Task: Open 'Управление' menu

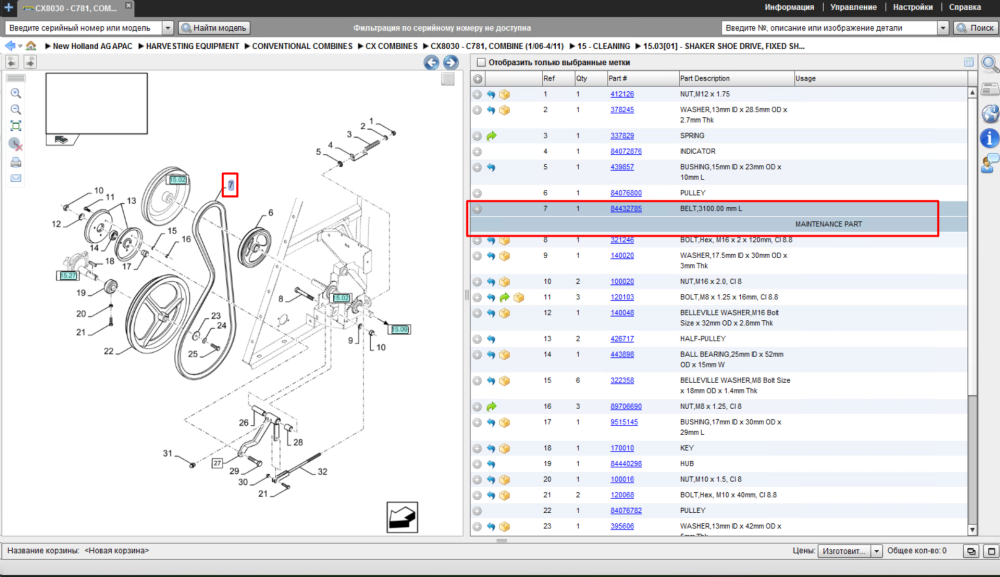Action: pos(853,7)
